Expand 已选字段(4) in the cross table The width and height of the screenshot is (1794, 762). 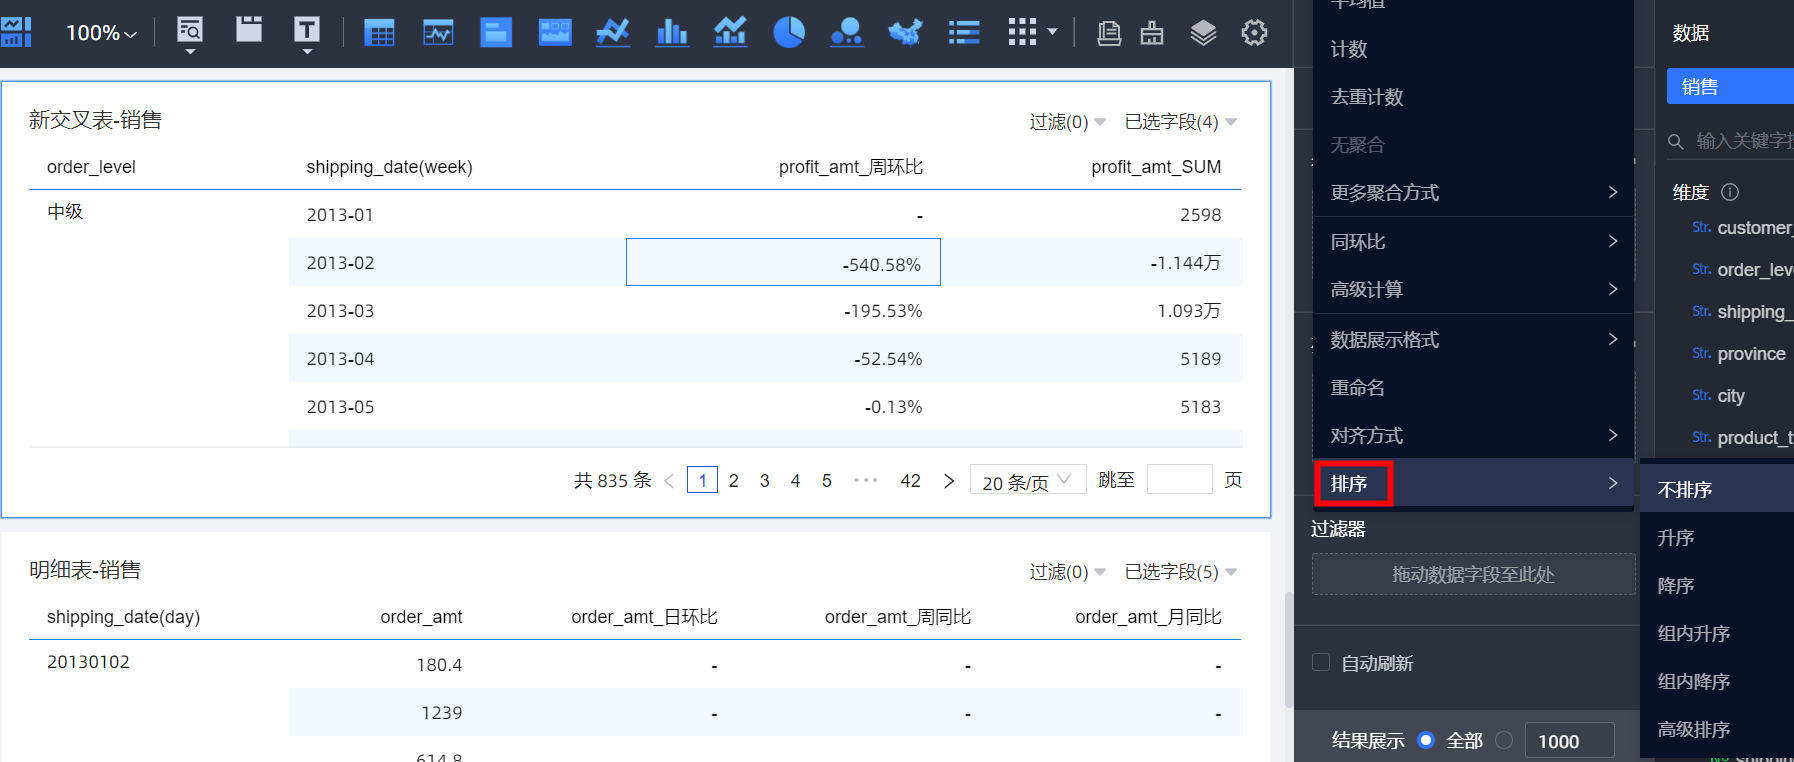point(1180,122)
